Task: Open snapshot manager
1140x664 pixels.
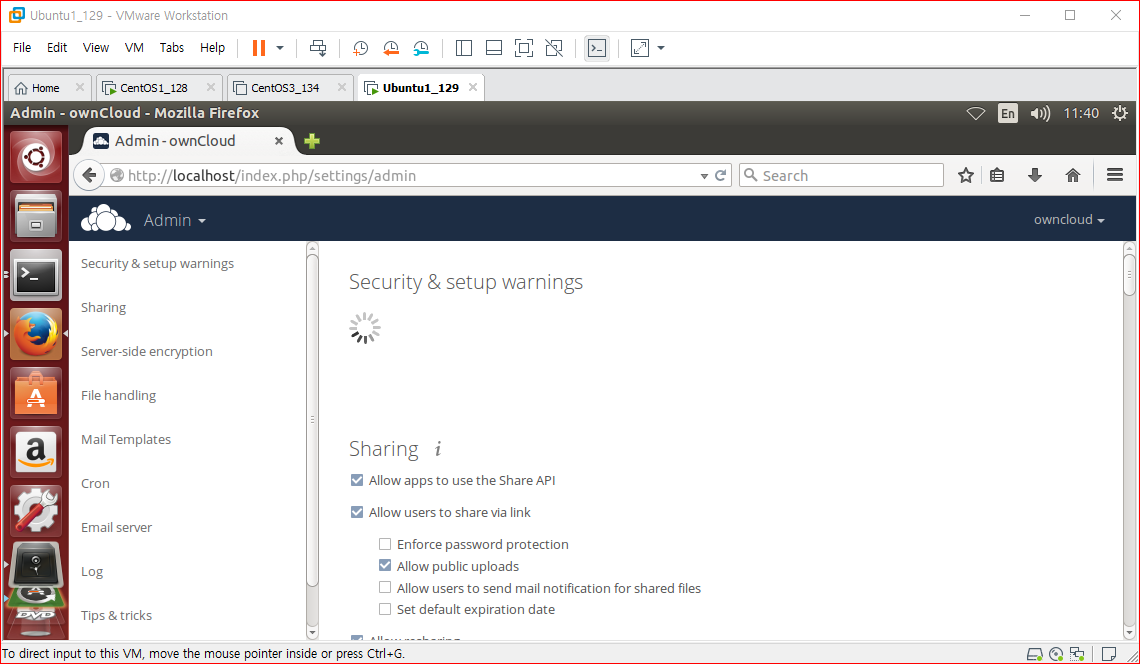Action: click(421, 48)
